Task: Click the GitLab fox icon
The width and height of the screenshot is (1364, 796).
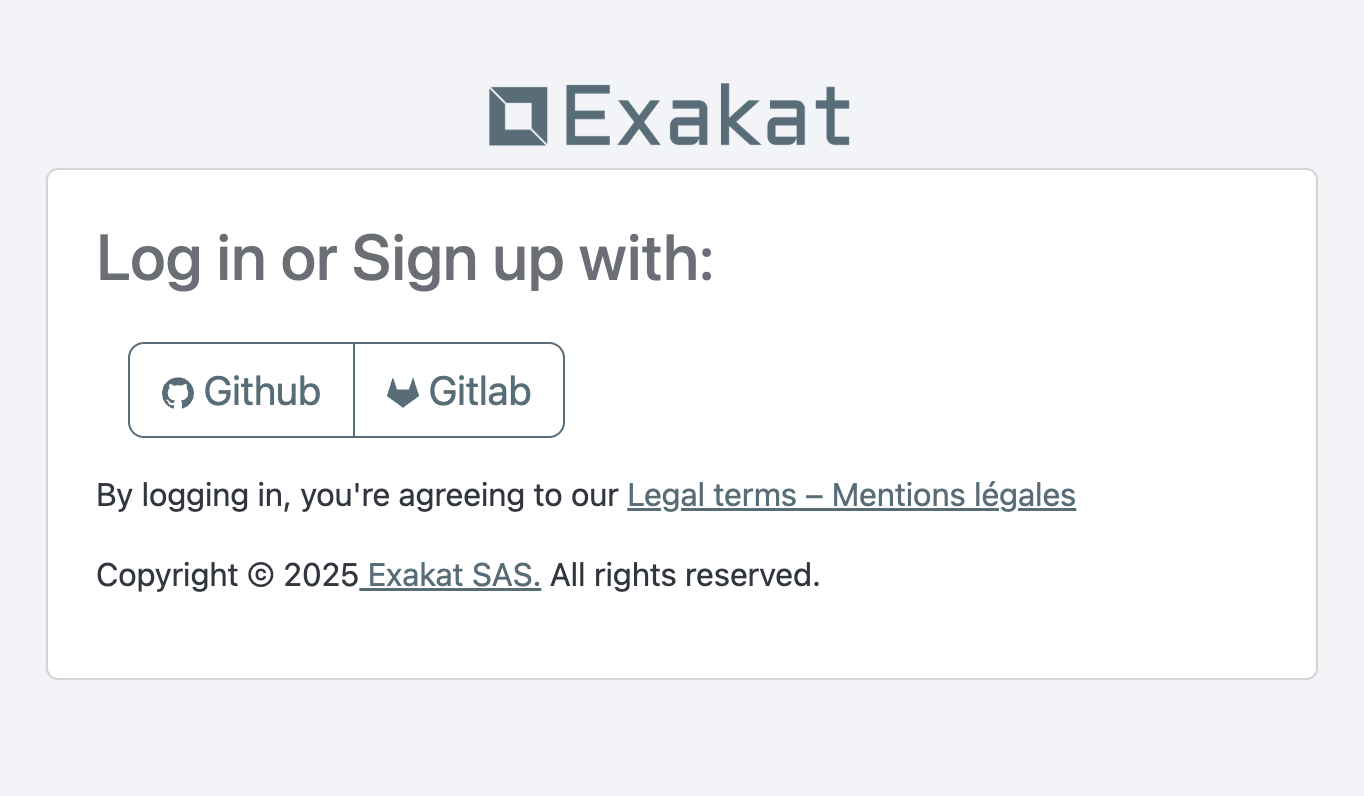Action: (402, 392)
